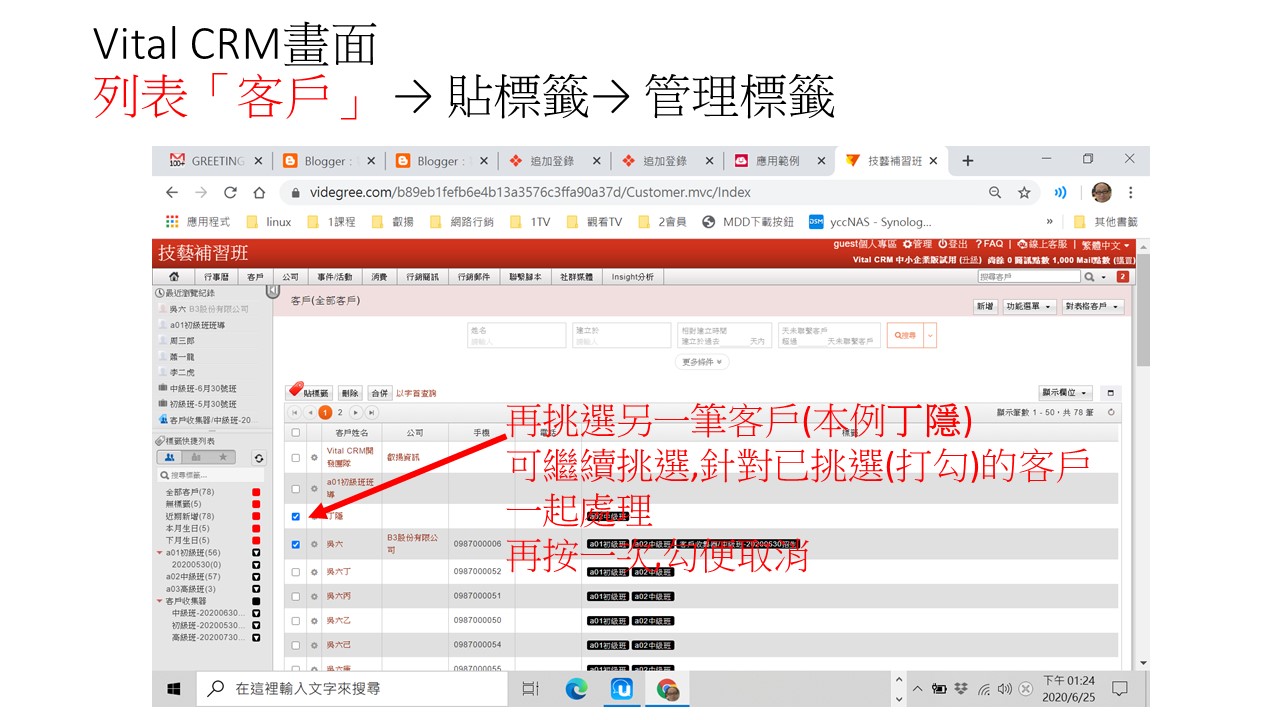Click the 搜尋客戶 search field
Viewport: 1280px width, 720px height.
(x=1029, y=277)
